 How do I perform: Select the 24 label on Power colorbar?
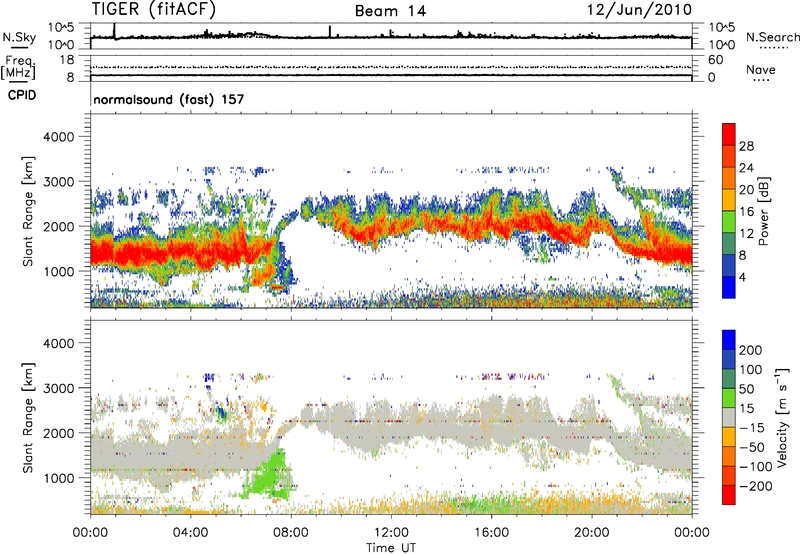(746, 168)
